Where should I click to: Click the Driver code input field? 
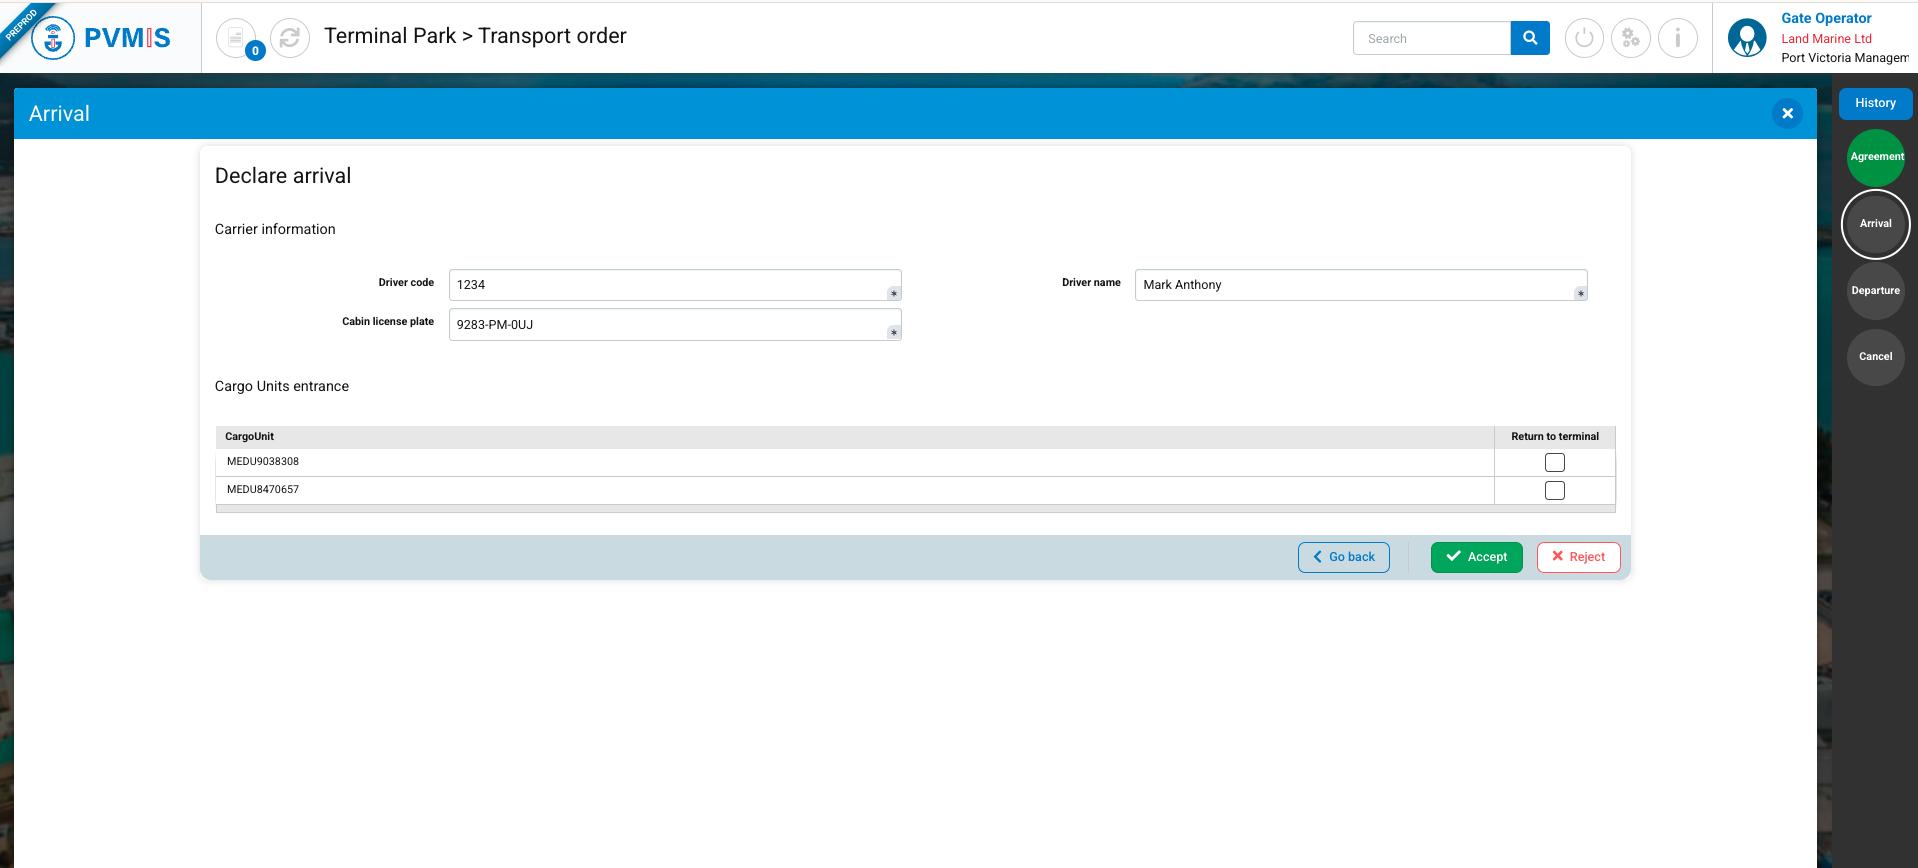pyautogui.click(x=670, y=285)
